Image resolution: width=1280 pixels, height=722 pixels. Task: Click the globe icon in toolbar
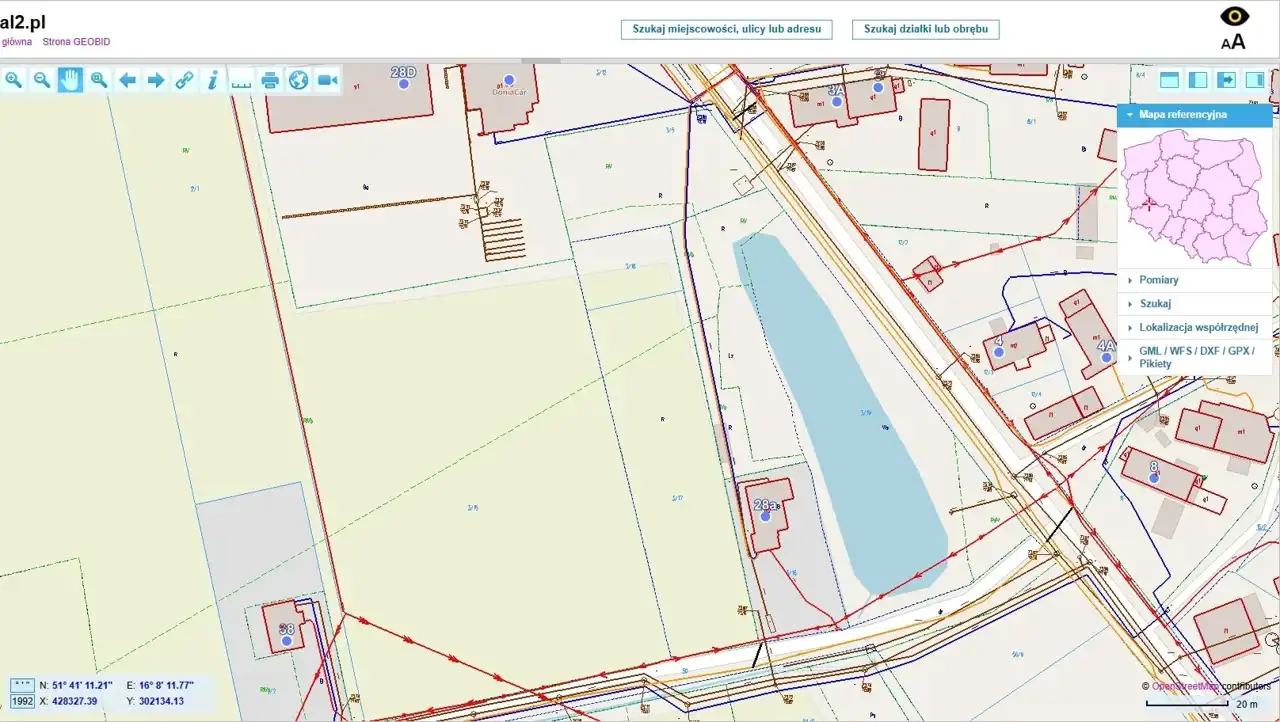point(299,81)
